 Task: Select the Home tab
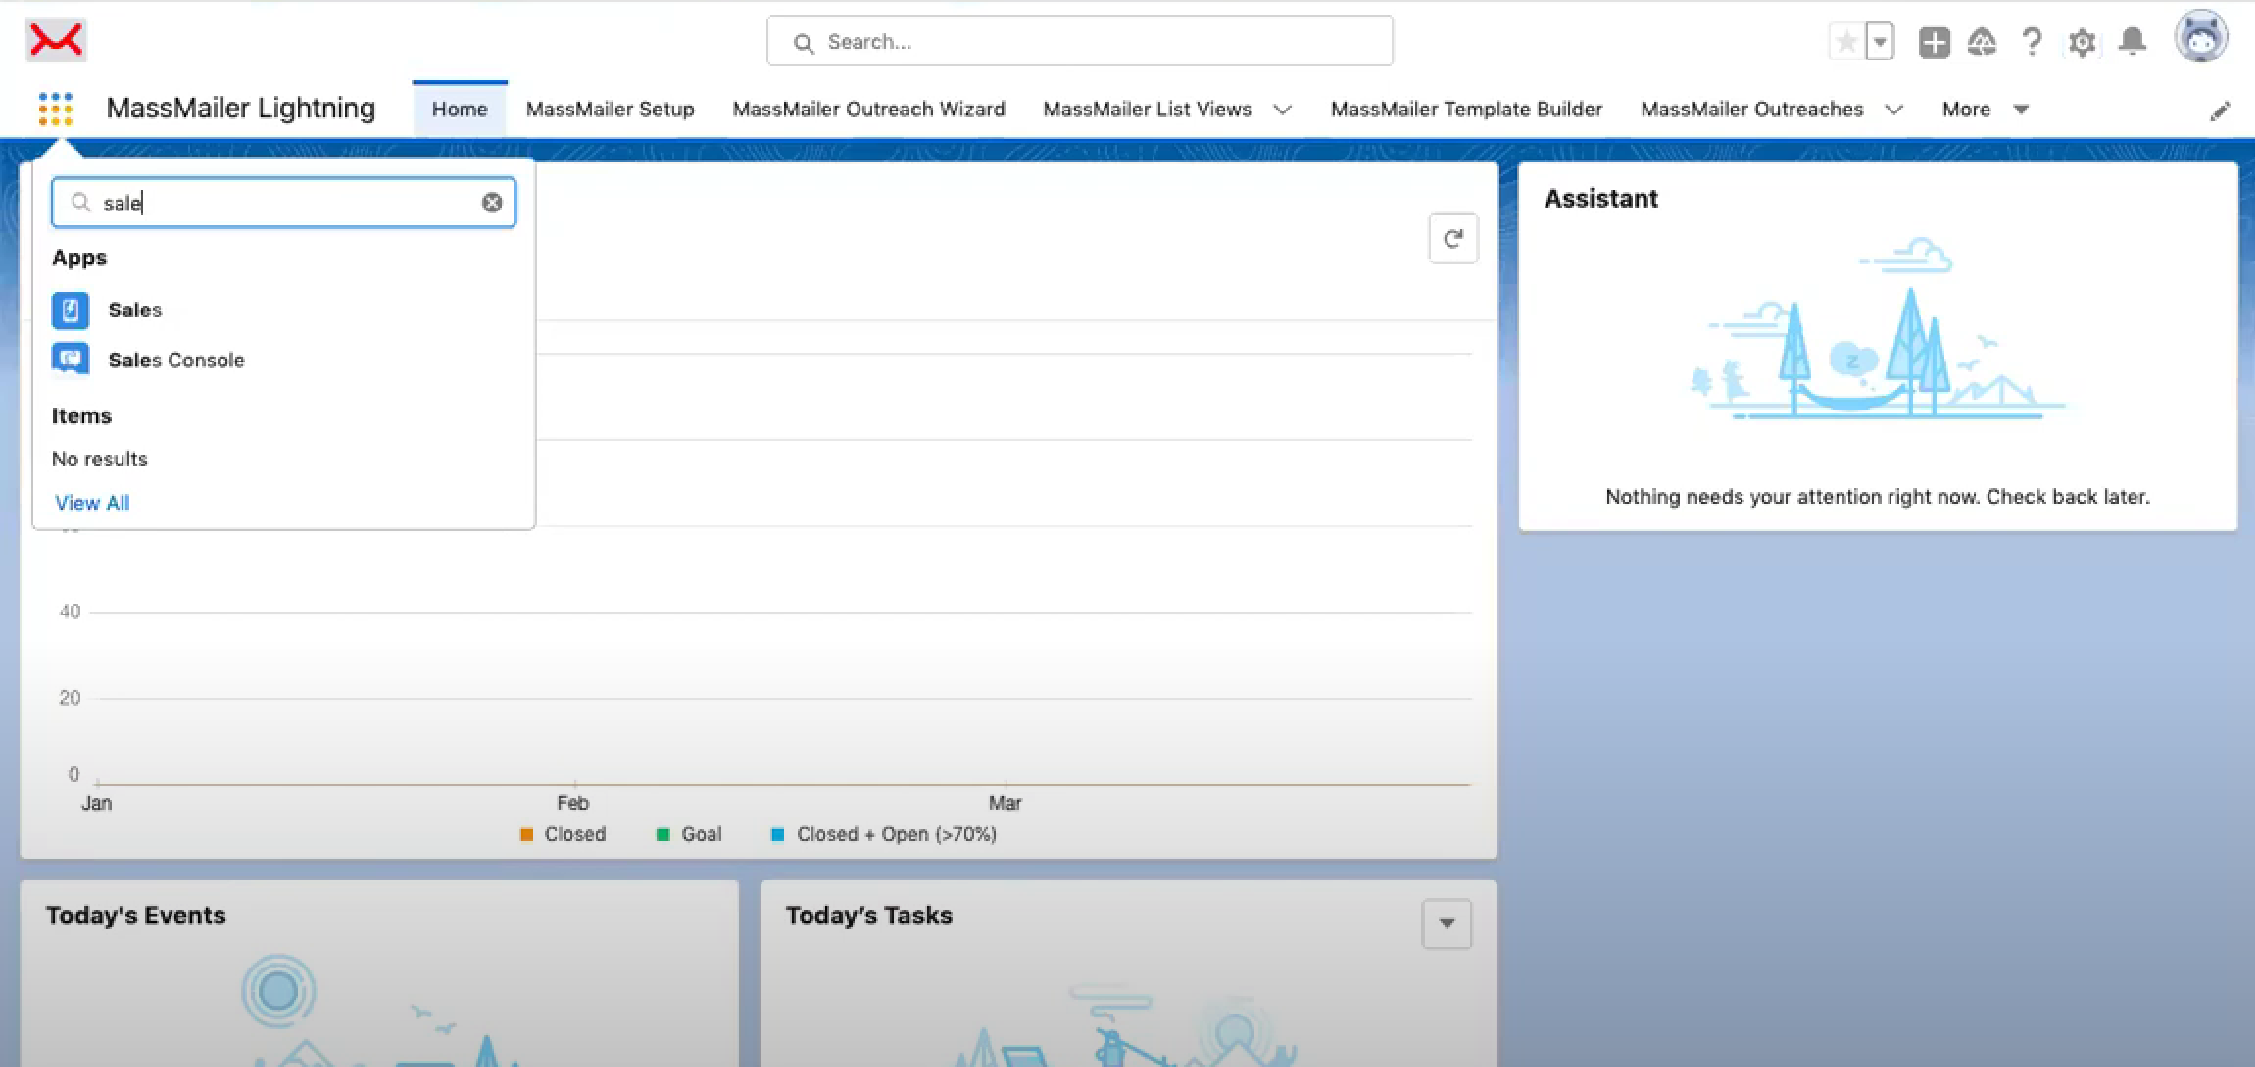pyautogui.click(x=460, y=109)
